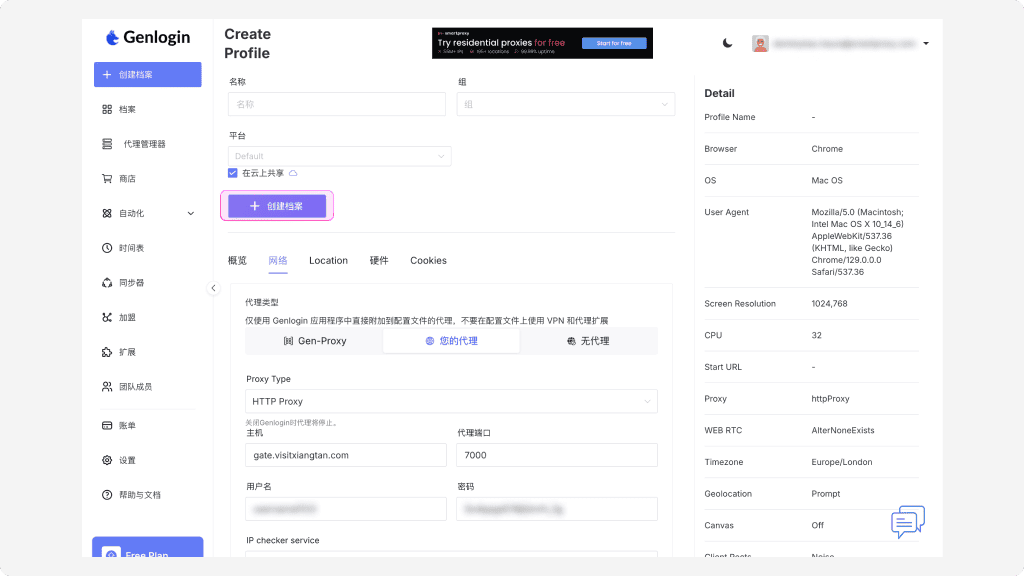Open team members icon in sidebar
This screenshot has width=1024, height=576.
click(107, 387)
